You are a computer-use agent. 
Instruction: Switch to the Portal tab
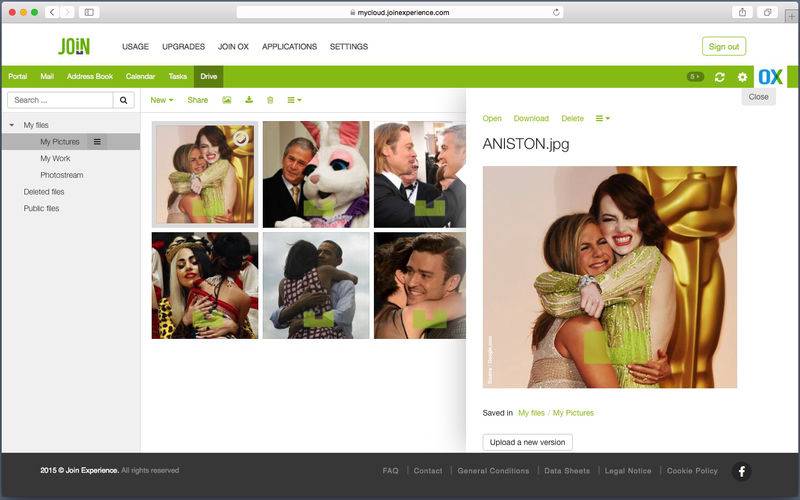pyautogui.click(x=18, y=77)
